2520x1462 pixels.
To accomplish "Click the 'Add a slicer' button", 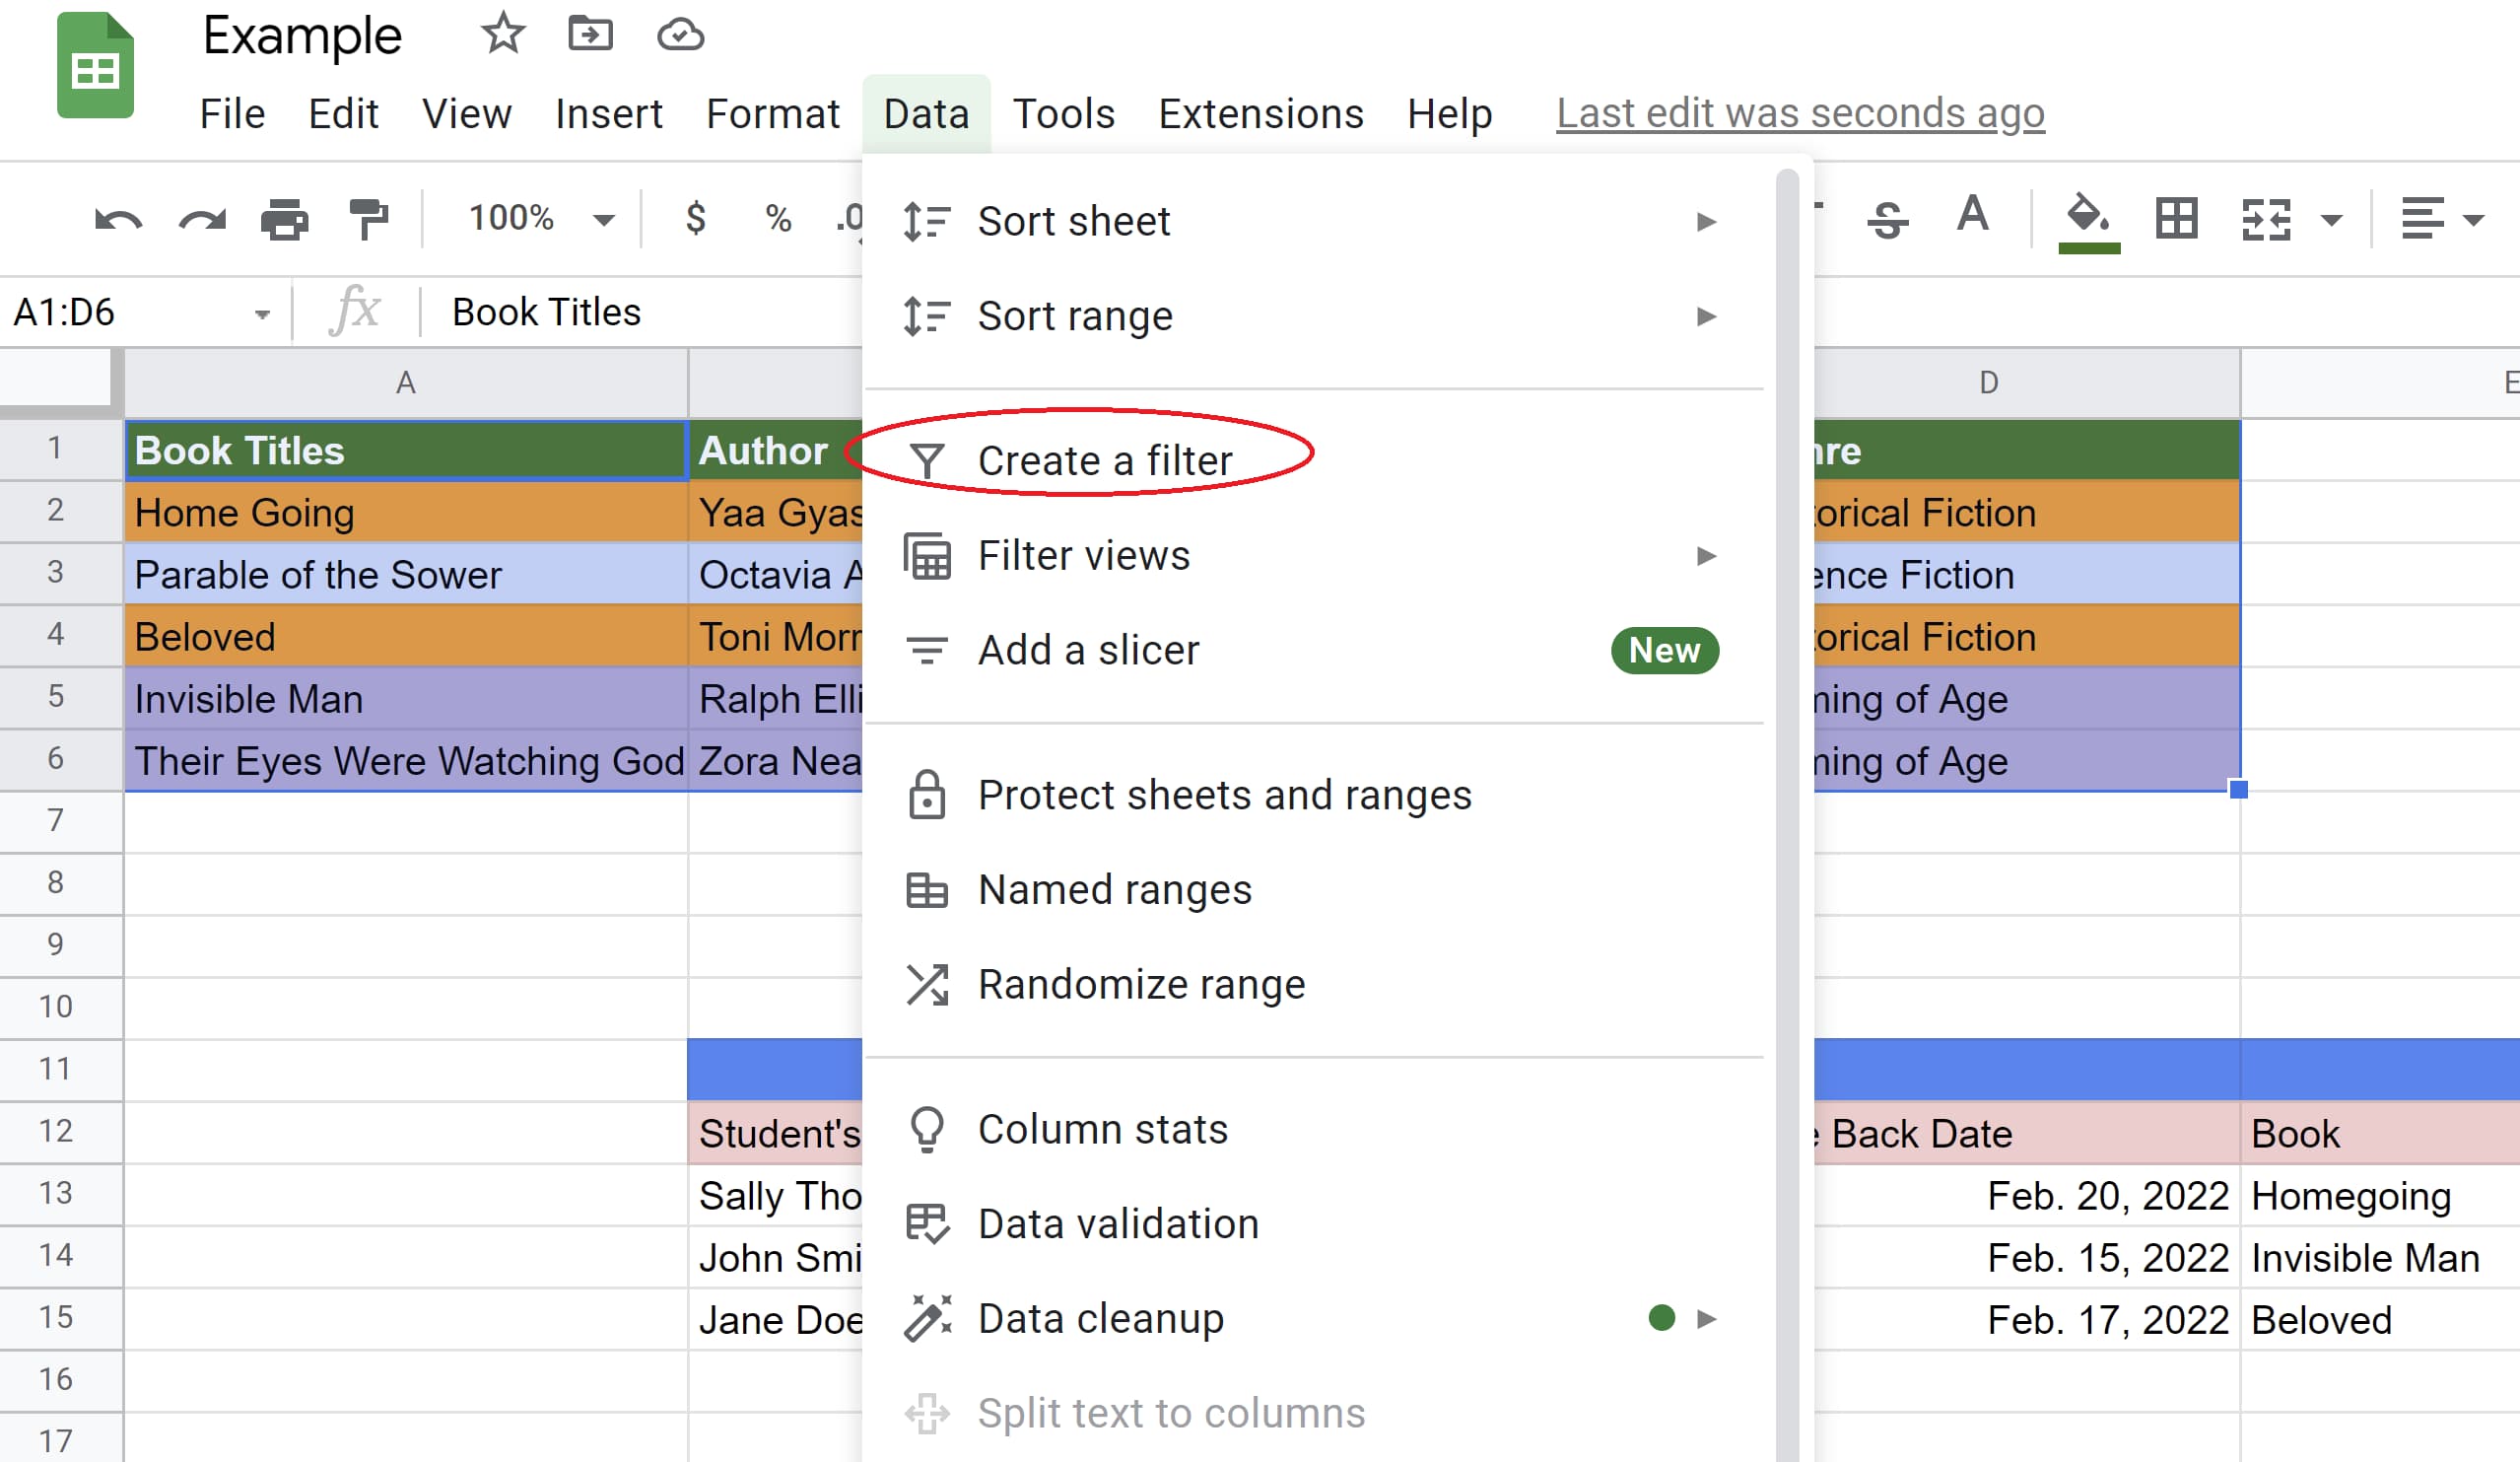I will click(x=1087, y=651).
